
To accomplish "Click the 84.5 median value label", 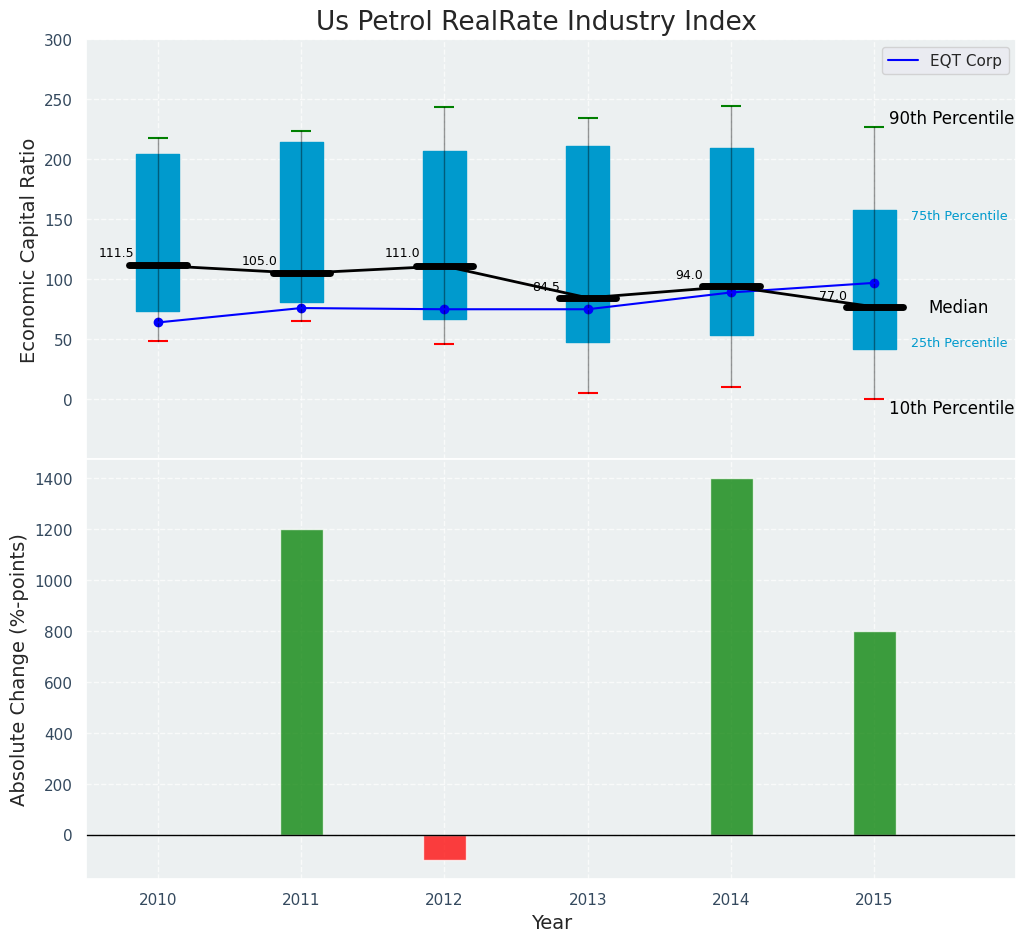I will (x=546, y=287).
